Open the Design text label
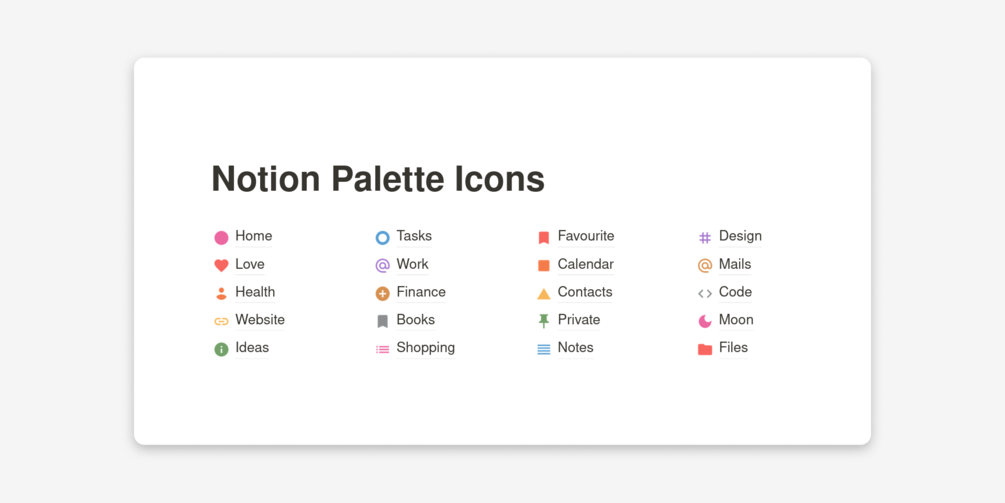 (x=740, y=236)
